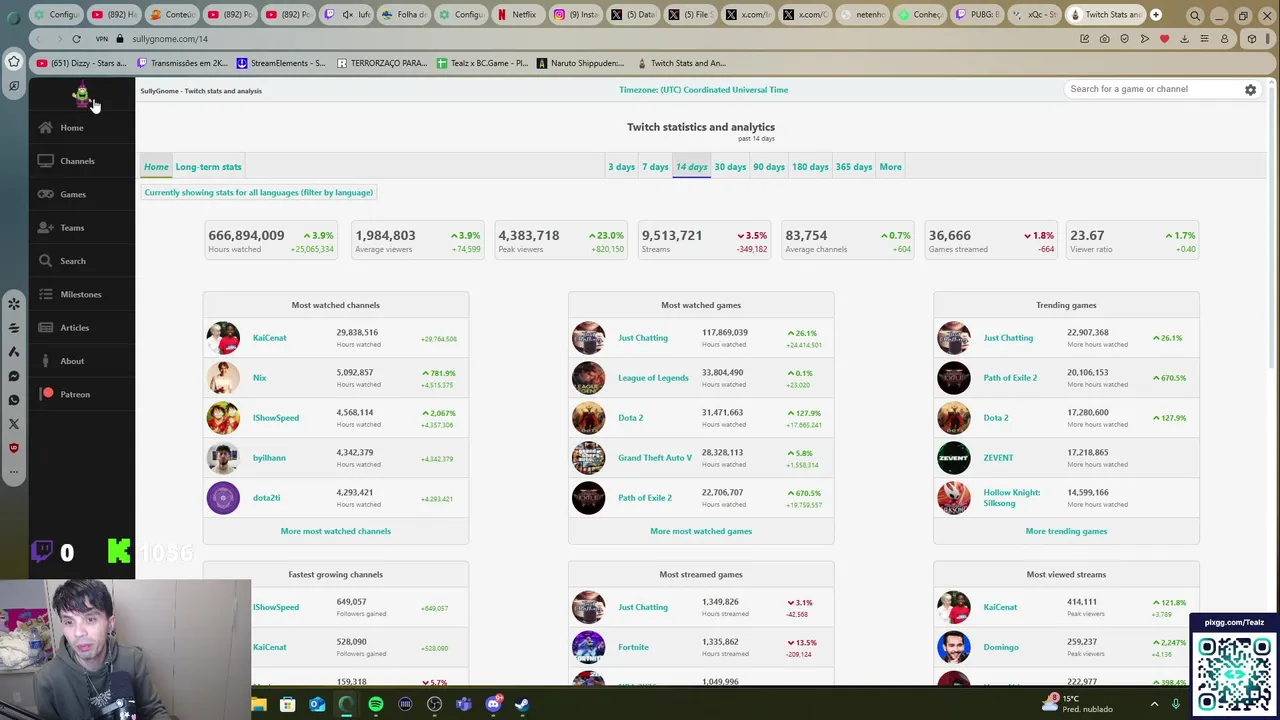Switch to the Netflix browser tab
The image size is (1280, 720).
click(x=517, y=15)
